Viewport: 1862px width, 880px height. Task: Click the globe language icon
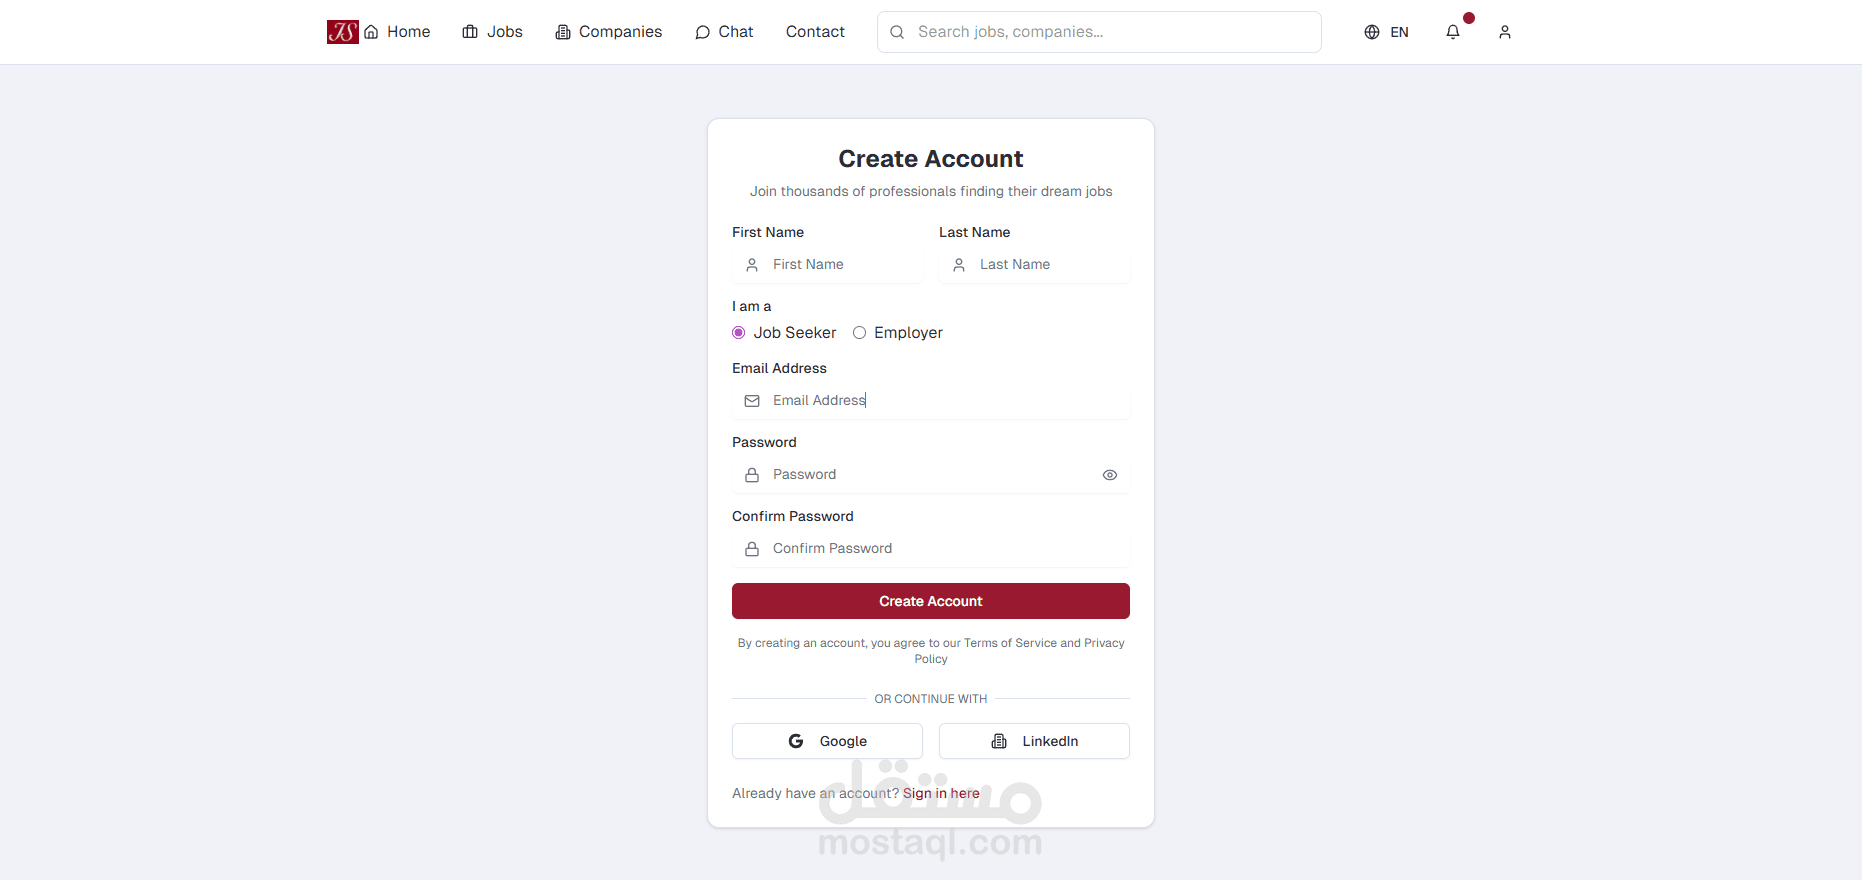1372,32
